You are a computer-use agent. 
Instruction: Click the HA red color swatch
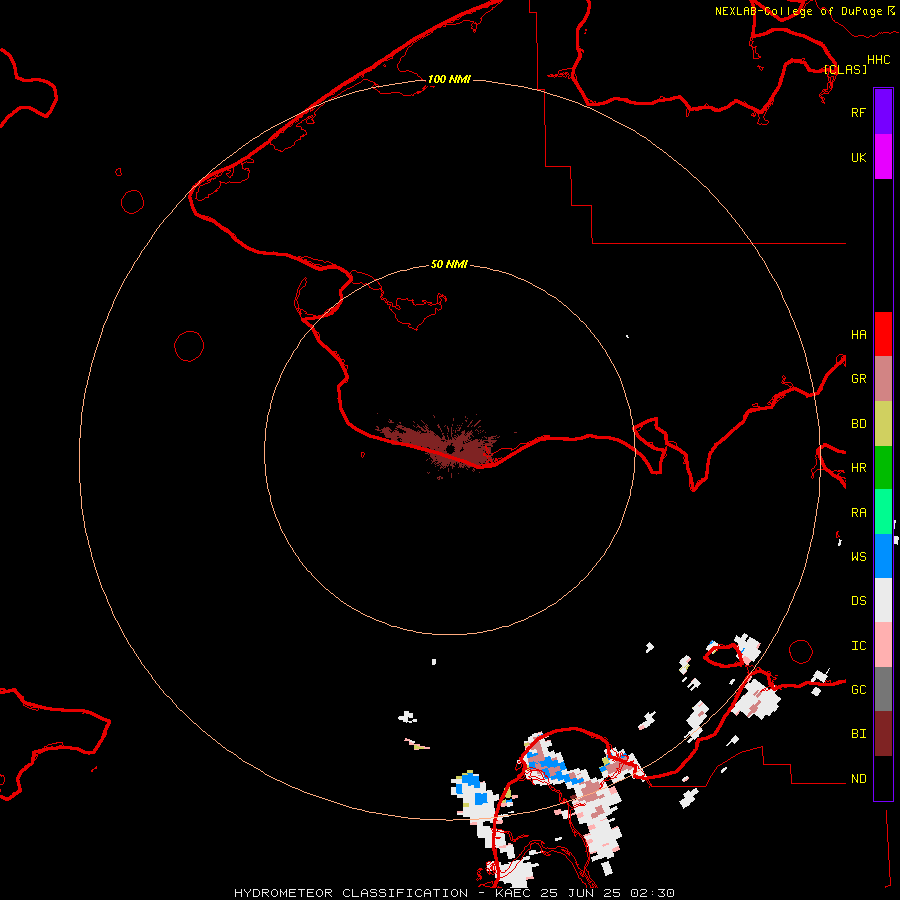click(x=883, y=334)
